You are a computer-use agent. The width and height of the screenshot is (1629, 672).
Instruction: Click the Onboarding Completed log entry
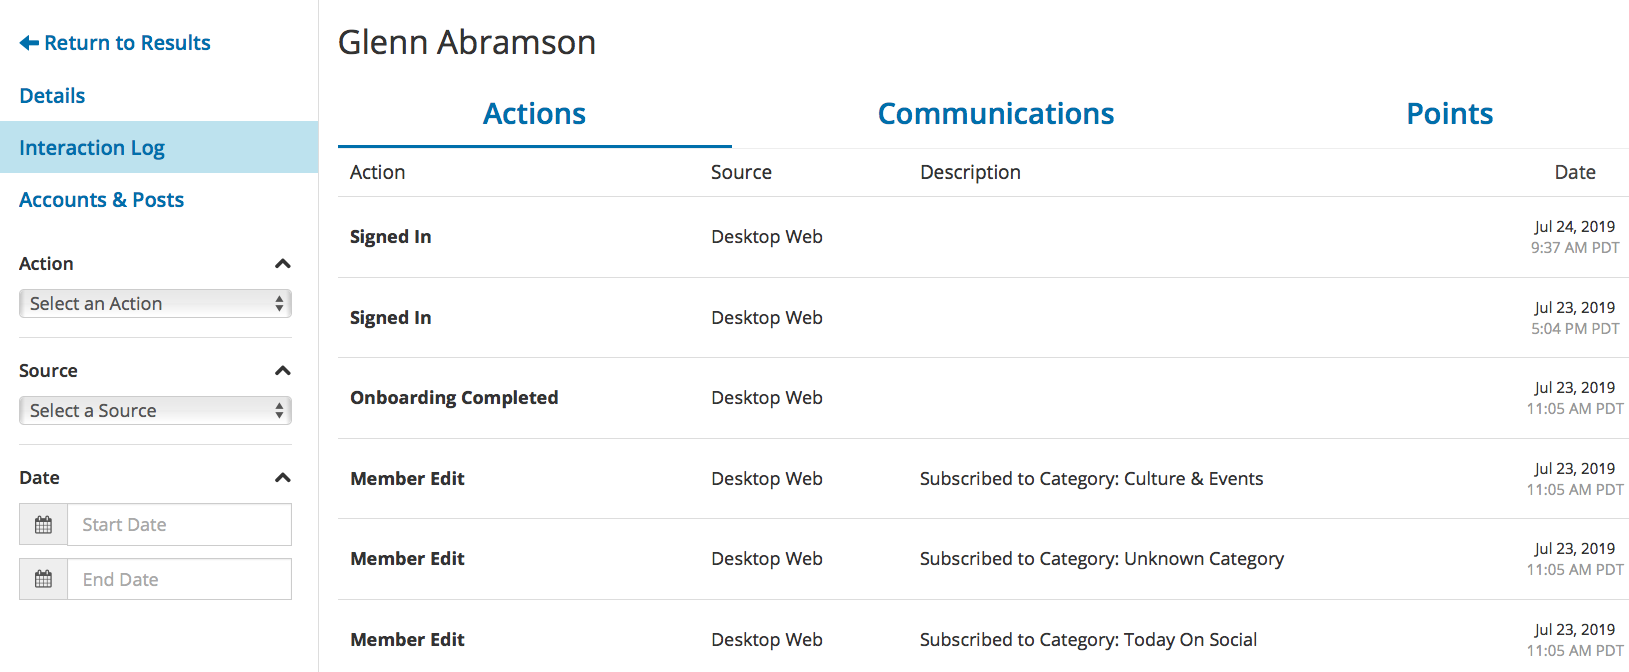coord(454,397)
